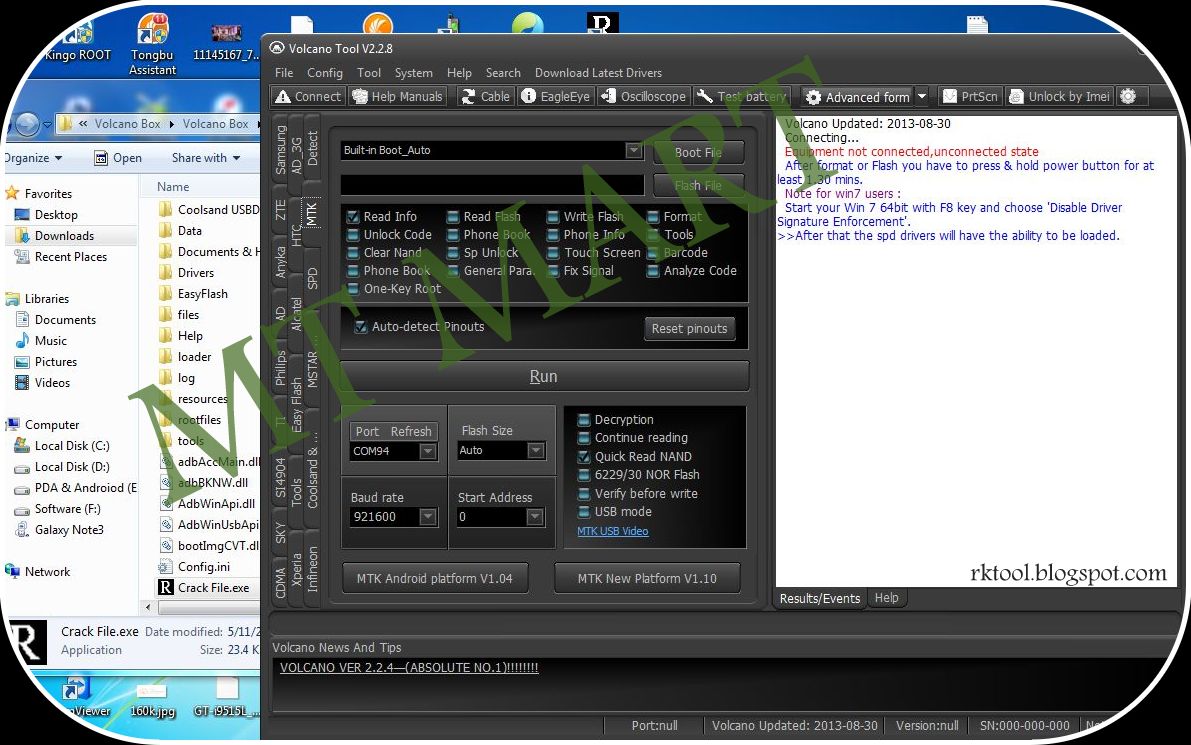The image size is (1191, 745).
Task: Open the Config menu
Action: pos(324,73)
